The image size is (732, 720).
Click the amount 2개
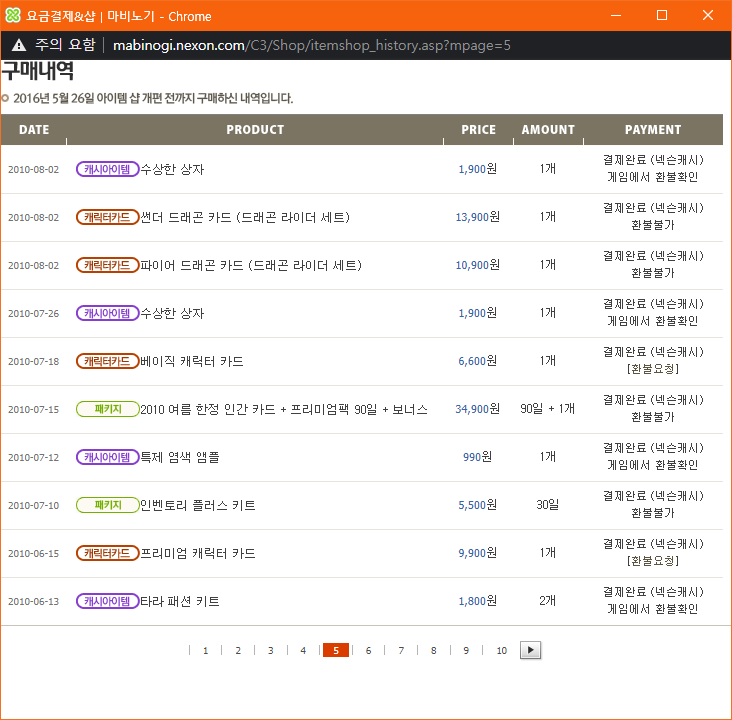pos(548,601)
